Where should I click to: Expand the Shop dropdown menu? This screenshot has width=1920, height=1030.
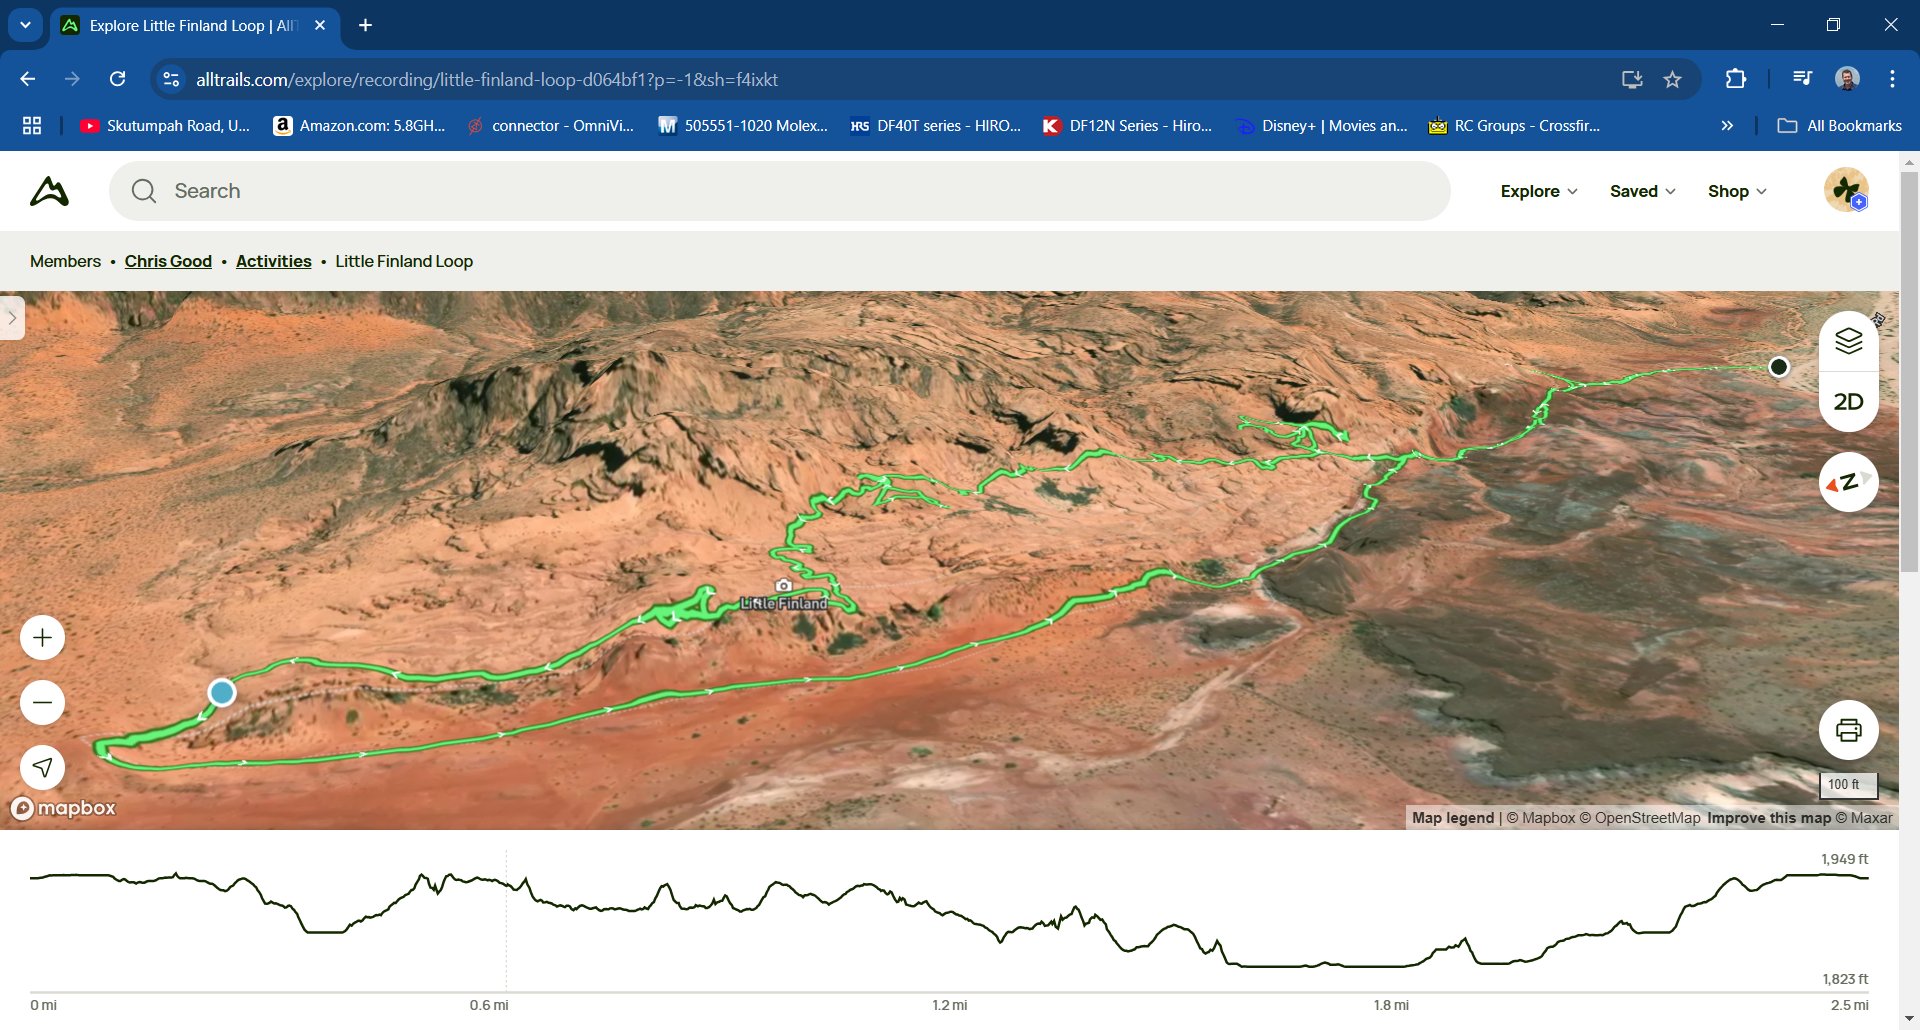(1736, 191)
